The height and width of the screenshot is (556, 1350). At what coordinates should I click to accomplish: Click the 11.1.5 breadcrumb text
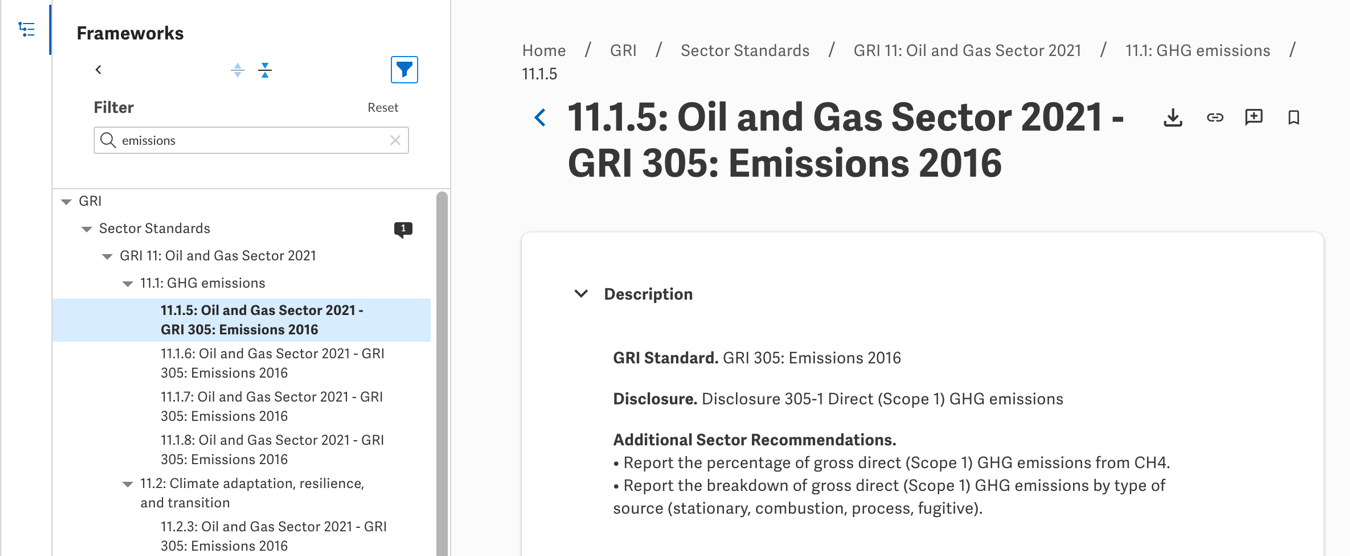(x=540, y=74)
